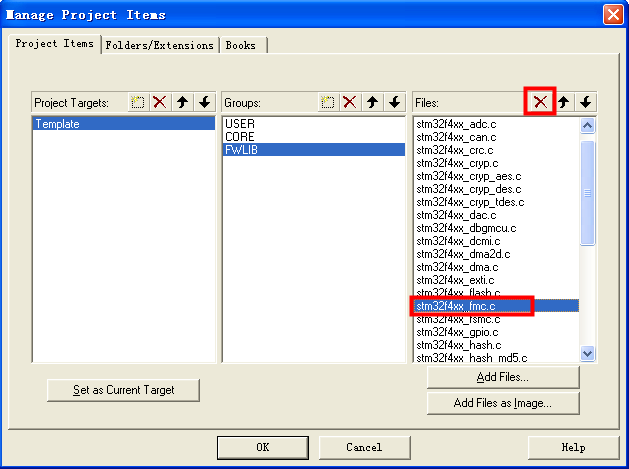The width and height of the screenshot is (629, 469).
Task: Select file stm32f4xx_gpio.c
Action: (497, 332)
